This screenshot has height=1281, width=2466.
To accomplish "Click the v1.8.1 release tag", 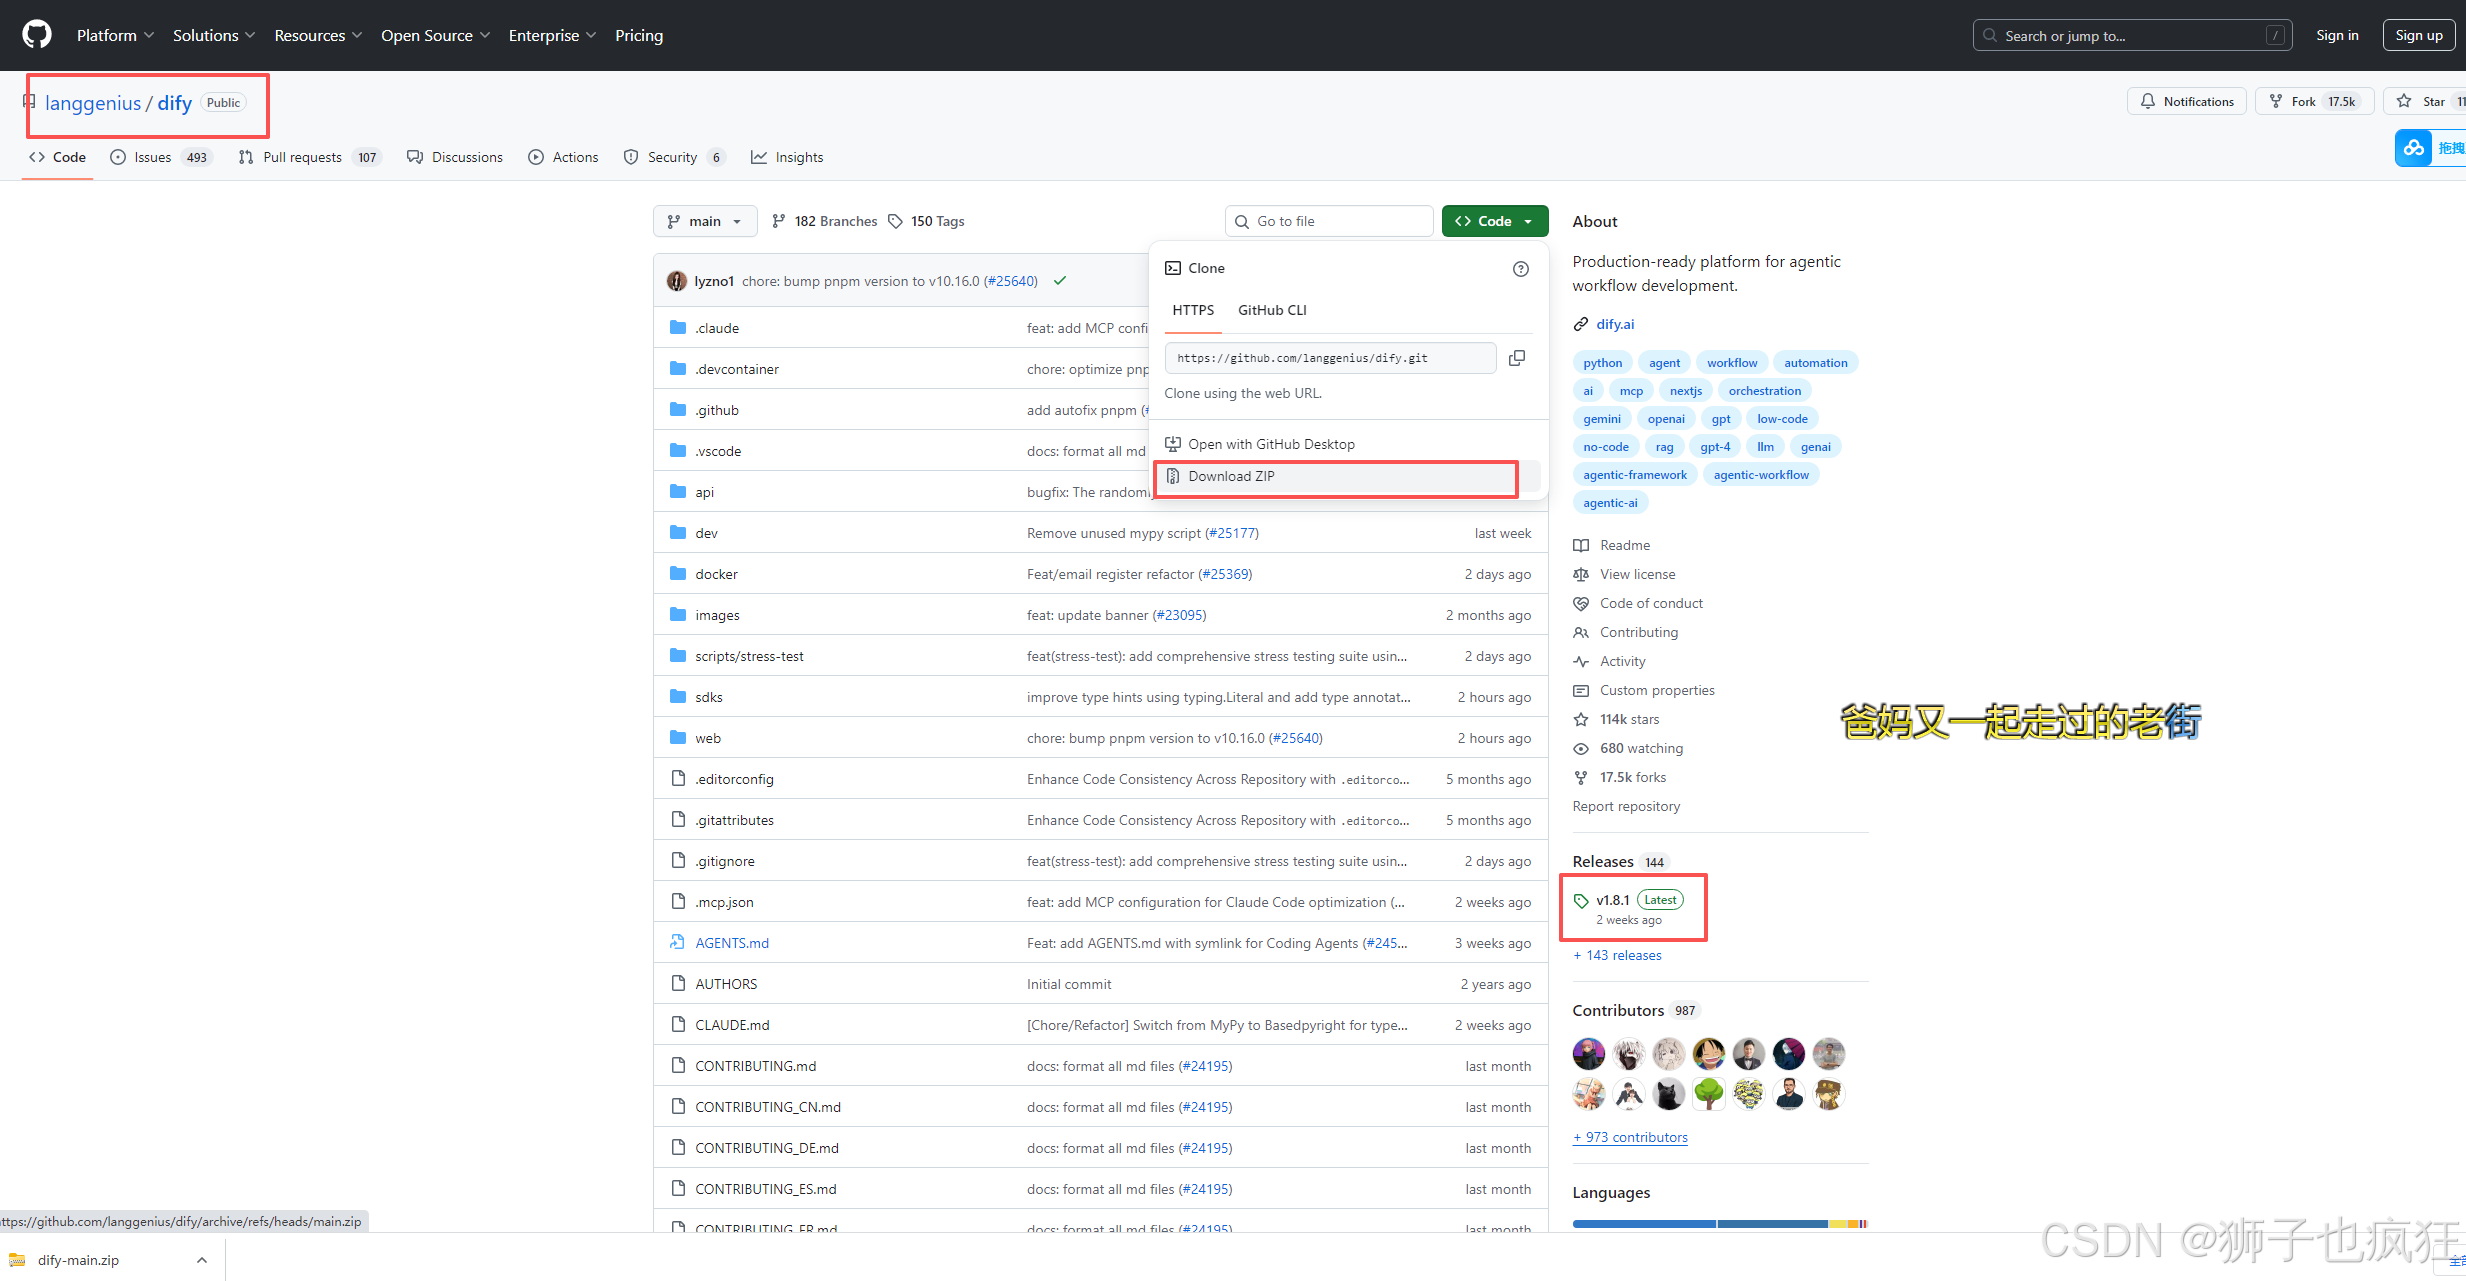I will click(1612, 900).
